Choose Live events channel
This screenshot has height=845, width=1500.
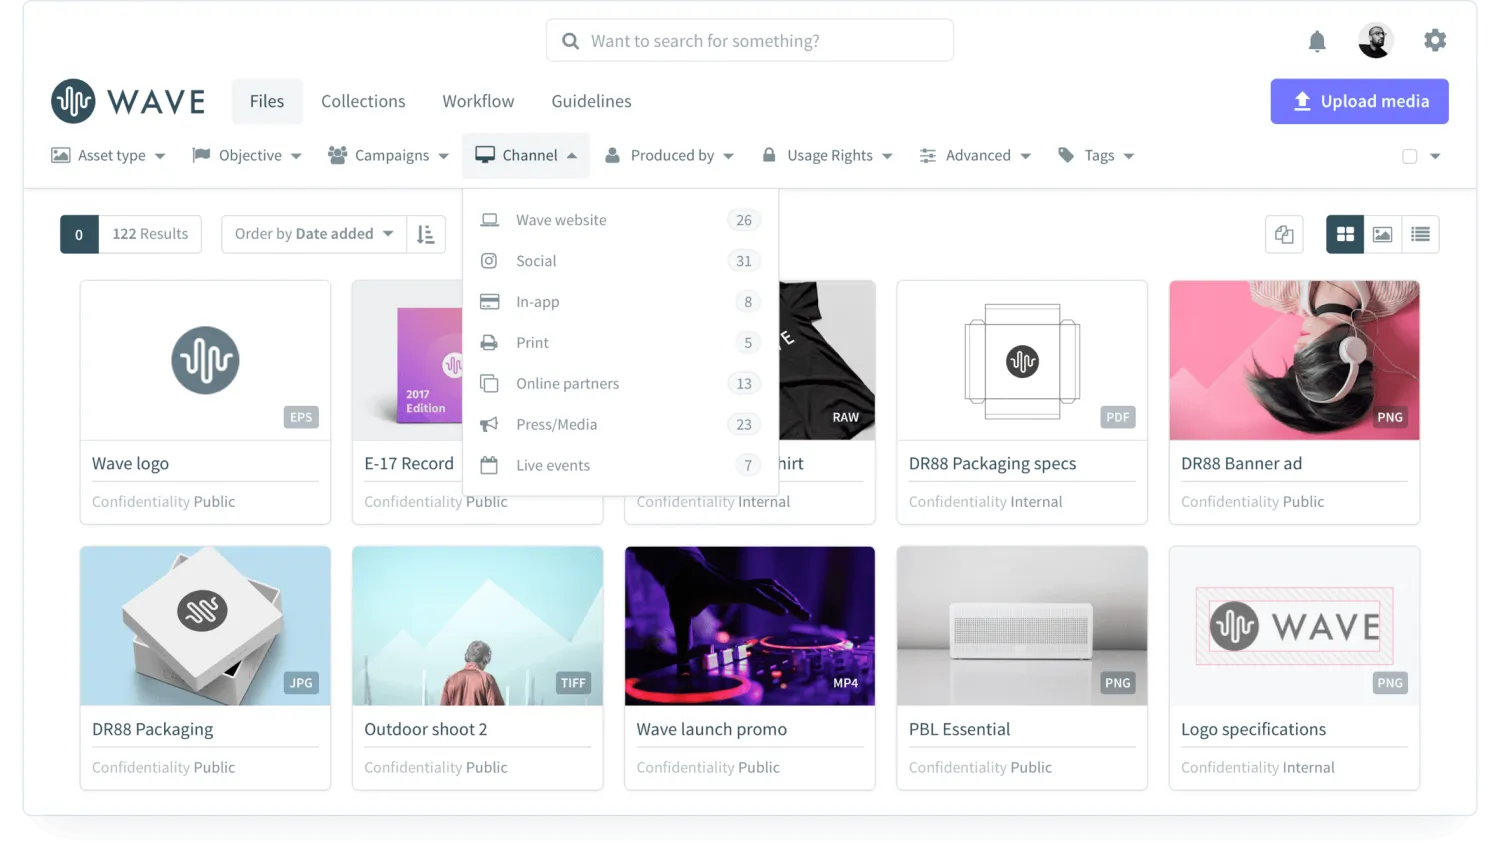pyautogui.click(x=620, y=465)
